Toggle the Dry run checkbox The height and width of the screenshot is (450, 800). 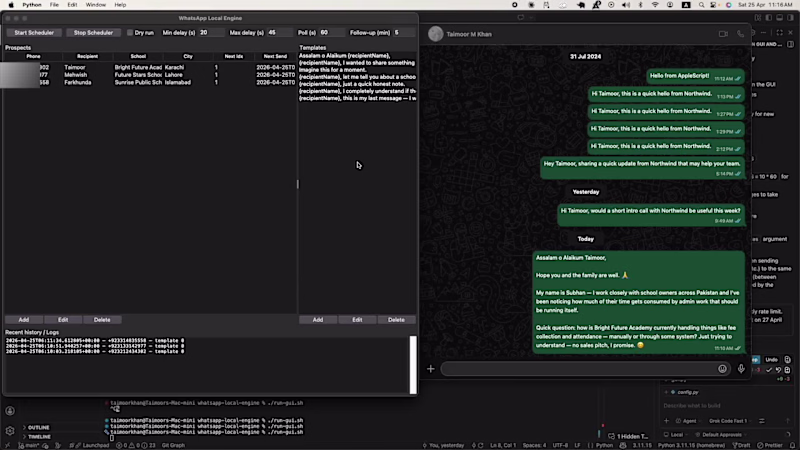click(x=130, y=33)
